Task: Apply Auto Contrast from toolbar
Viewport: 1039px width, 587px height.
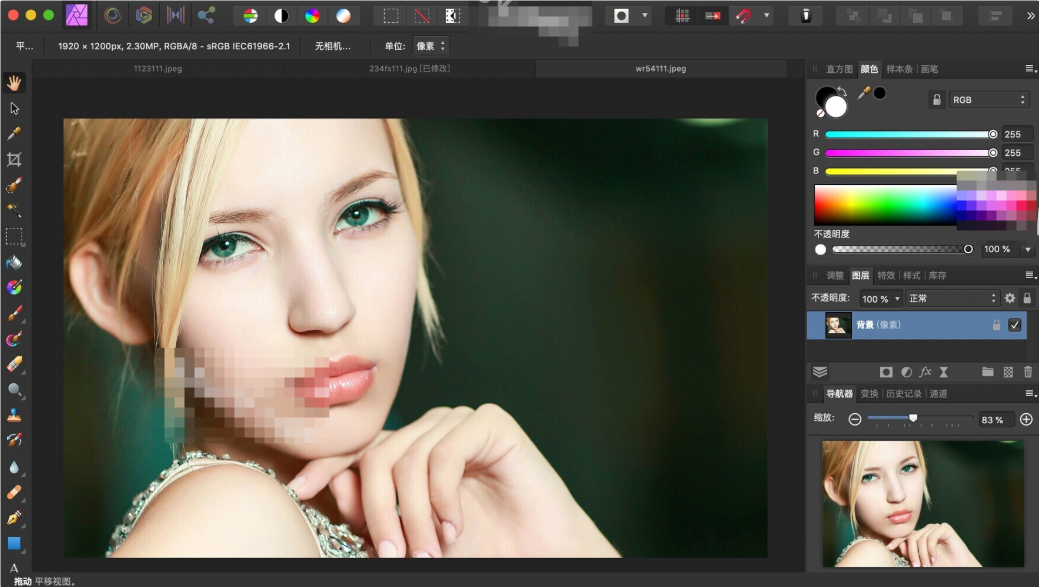Action: pyautogui.click(x=282, y=16)
